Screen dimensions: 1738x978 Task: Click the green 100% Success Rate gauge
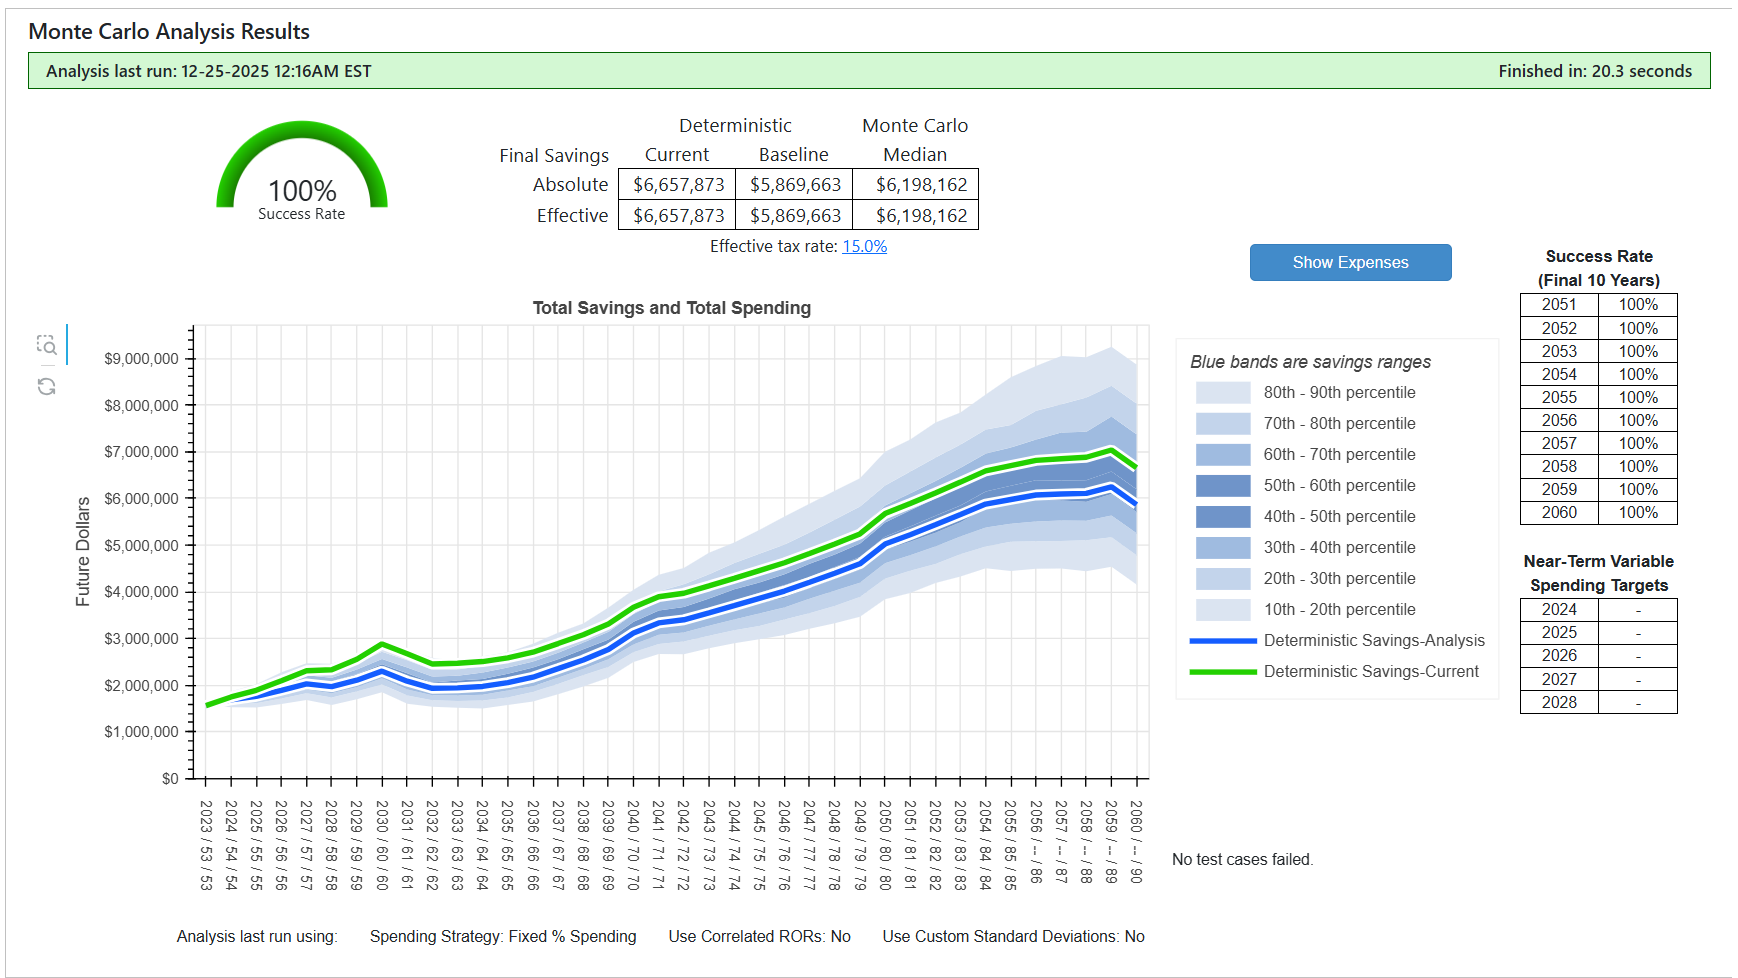301,170
